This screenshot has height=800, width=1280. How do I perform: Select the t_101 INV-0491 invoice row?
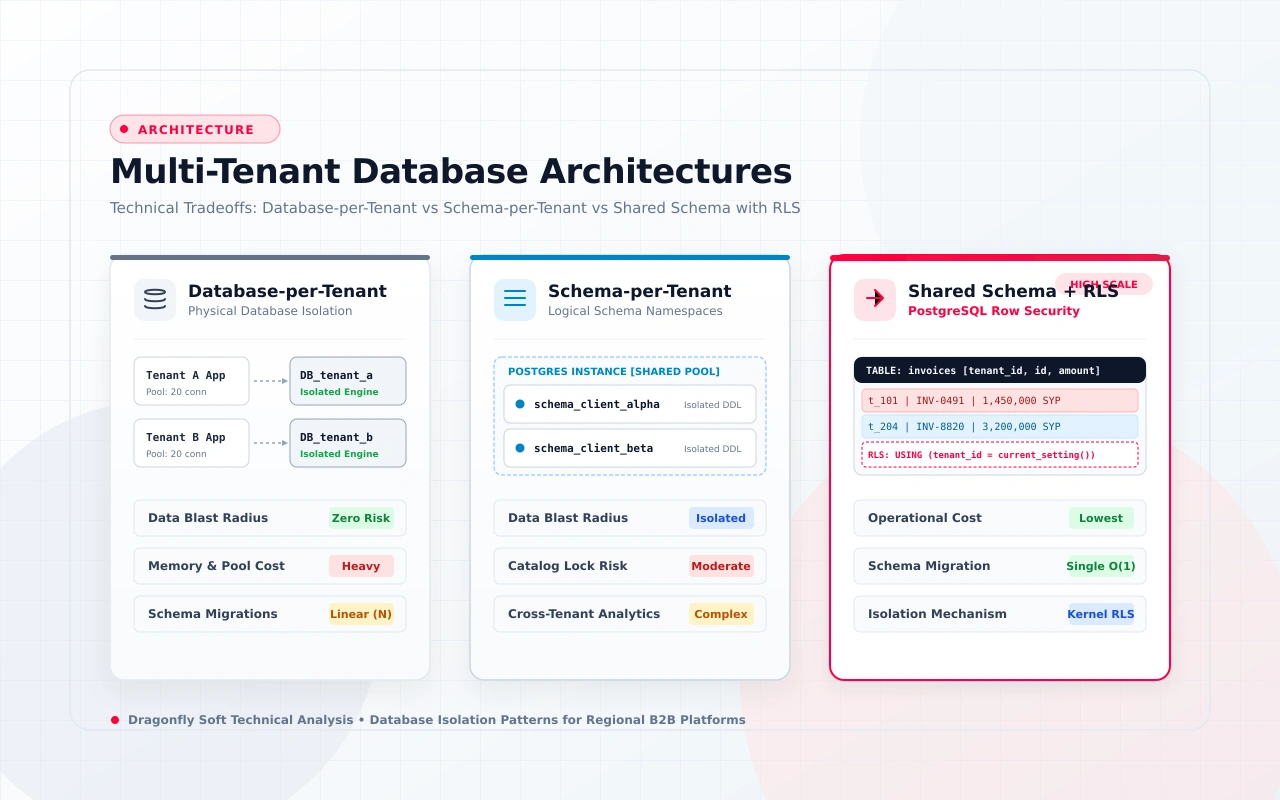[x=1000, y=400]
